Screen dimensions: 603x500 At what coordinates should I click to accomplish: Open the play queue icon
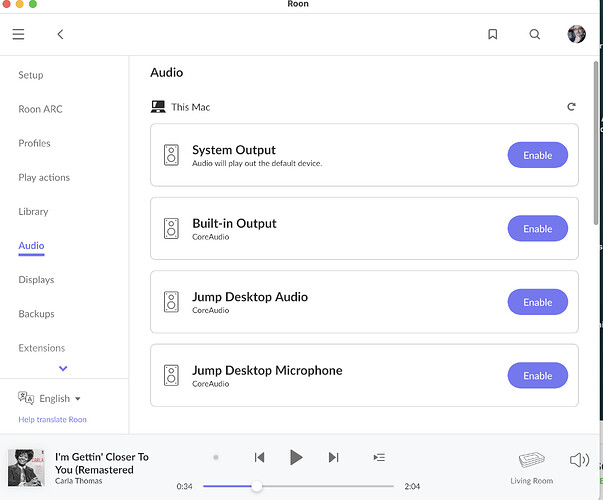pos(379,457)
